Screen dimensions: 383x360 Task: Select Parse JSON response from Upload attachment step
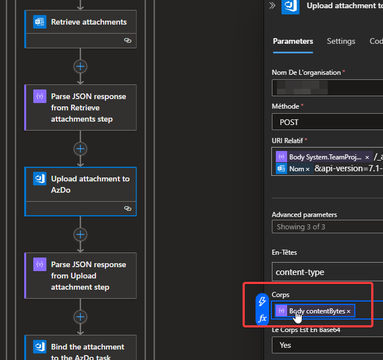(x=81, y=276)
